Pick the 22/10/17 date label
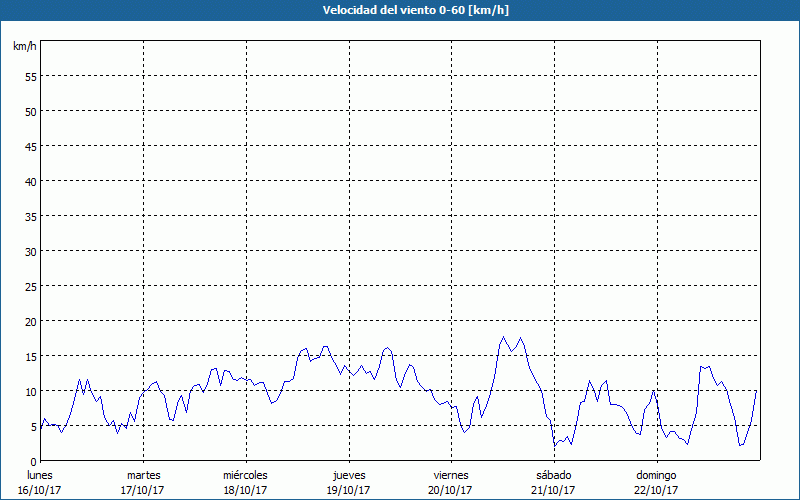Viewport: 800px width, 500px height. [657, 490]
